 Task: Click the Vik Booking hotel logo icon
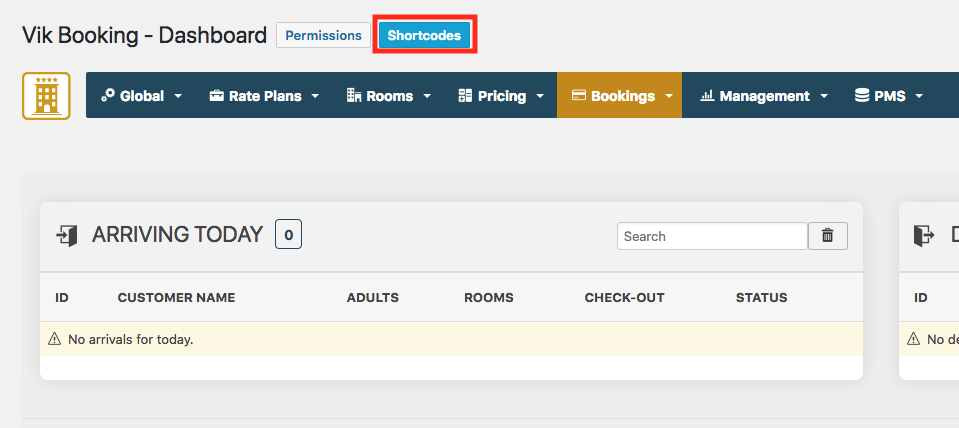(46, 95)
